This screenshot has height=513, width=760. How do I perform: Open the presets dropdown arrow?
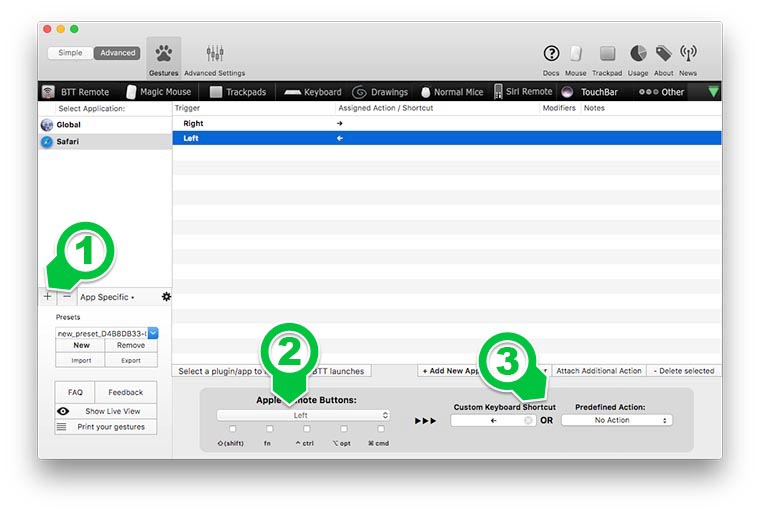pos(153,333)
